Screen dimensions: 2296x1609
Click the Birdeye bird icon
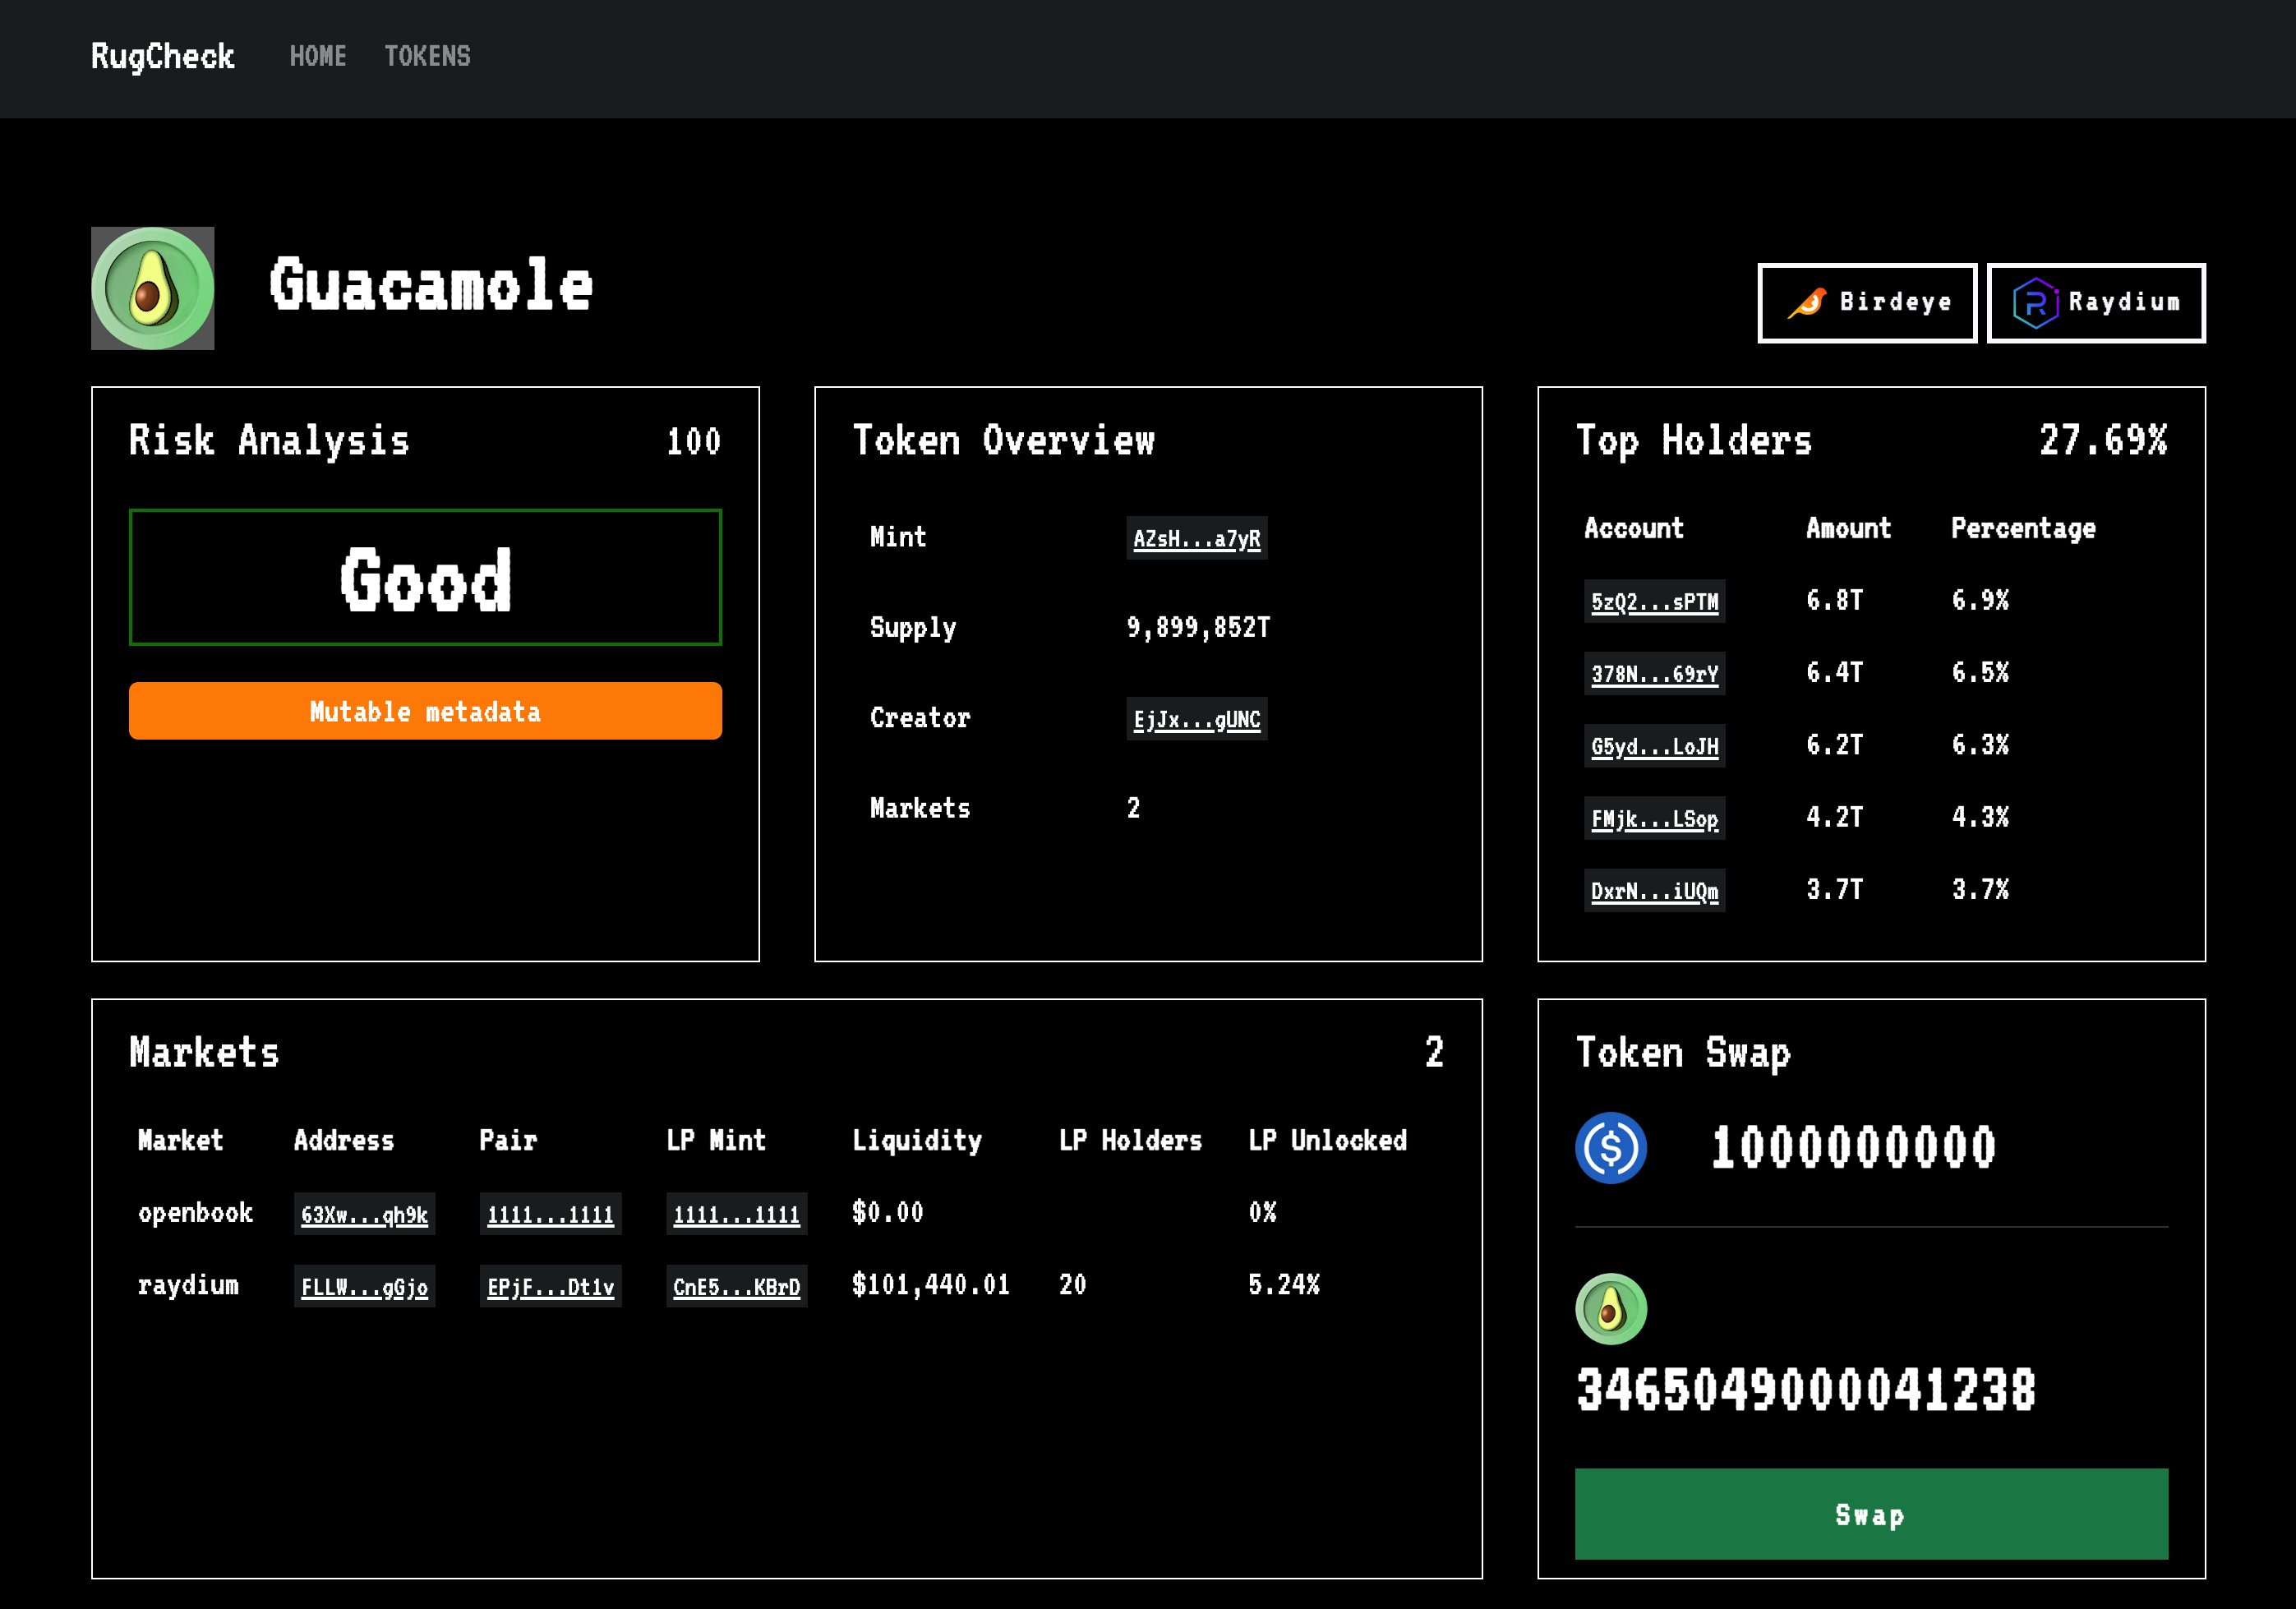[1806, 302]
